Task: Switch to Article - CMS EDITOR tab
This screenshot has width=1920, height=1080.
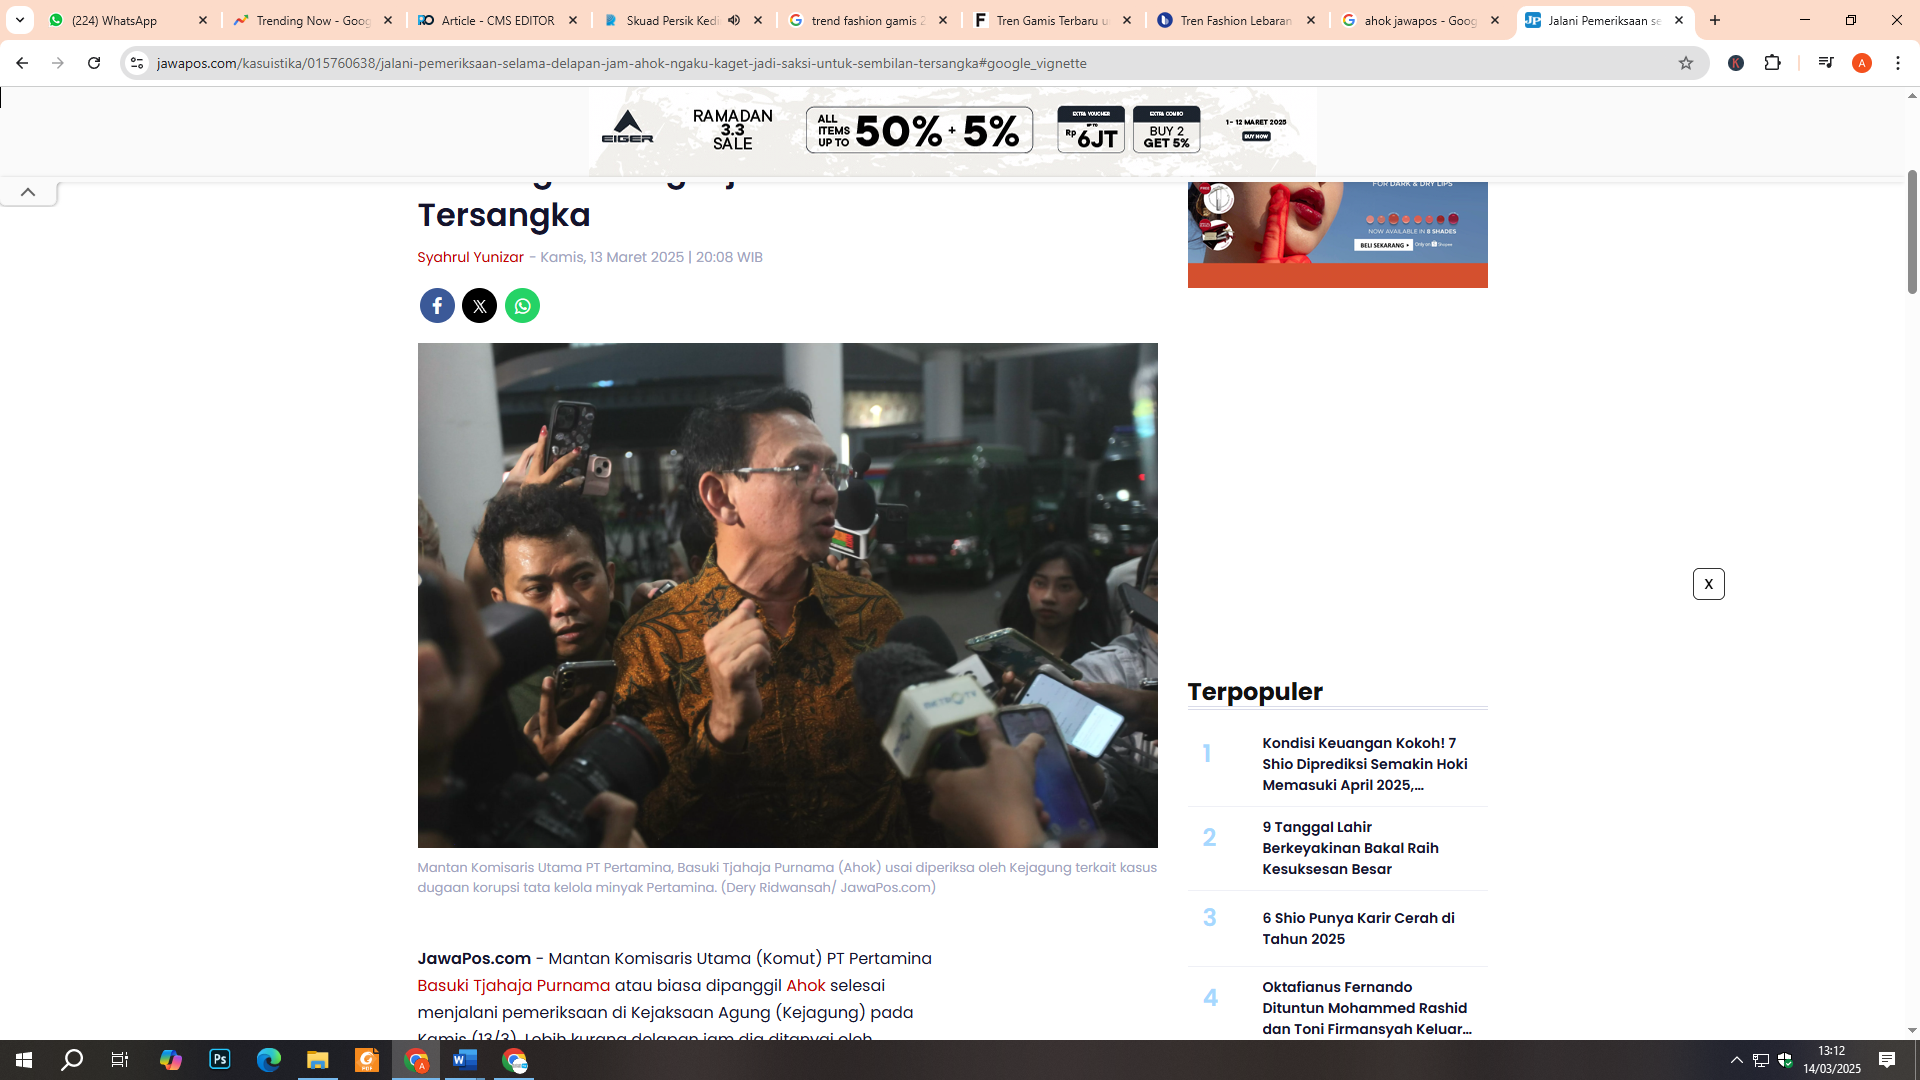Action: point(497,20)
